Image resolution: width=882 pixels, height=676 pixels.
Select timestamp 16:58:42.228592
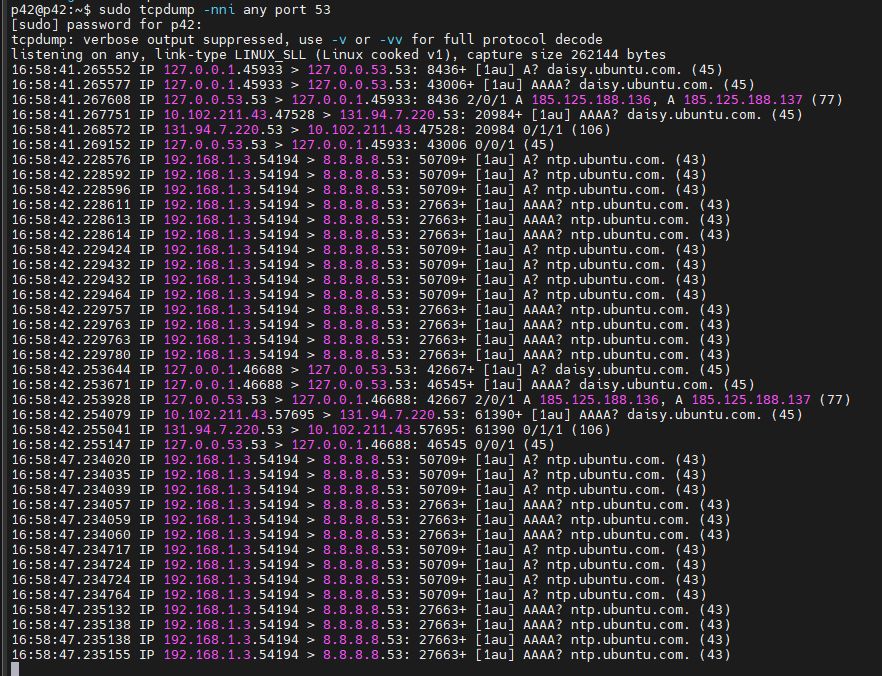71,175
